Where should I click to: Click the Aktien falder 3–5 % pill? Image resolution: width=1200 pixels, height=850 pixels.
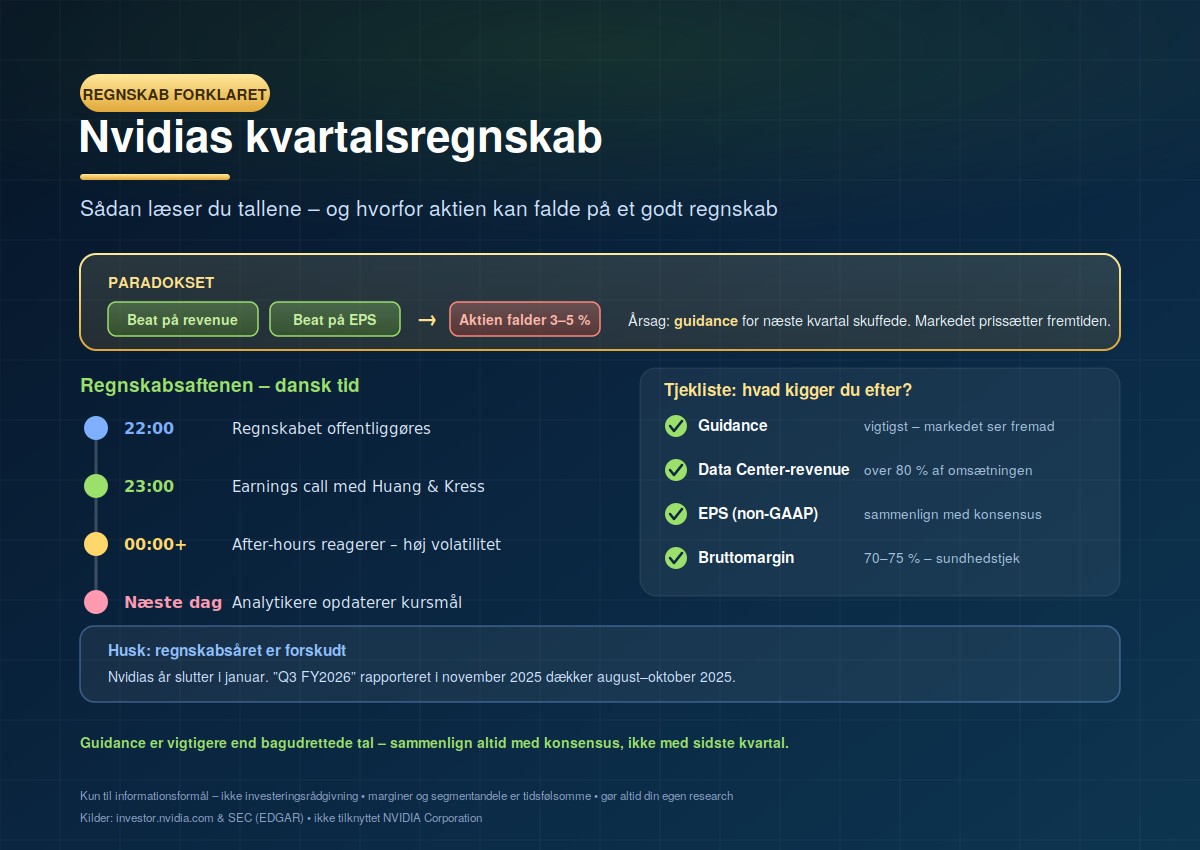[525, 320]
